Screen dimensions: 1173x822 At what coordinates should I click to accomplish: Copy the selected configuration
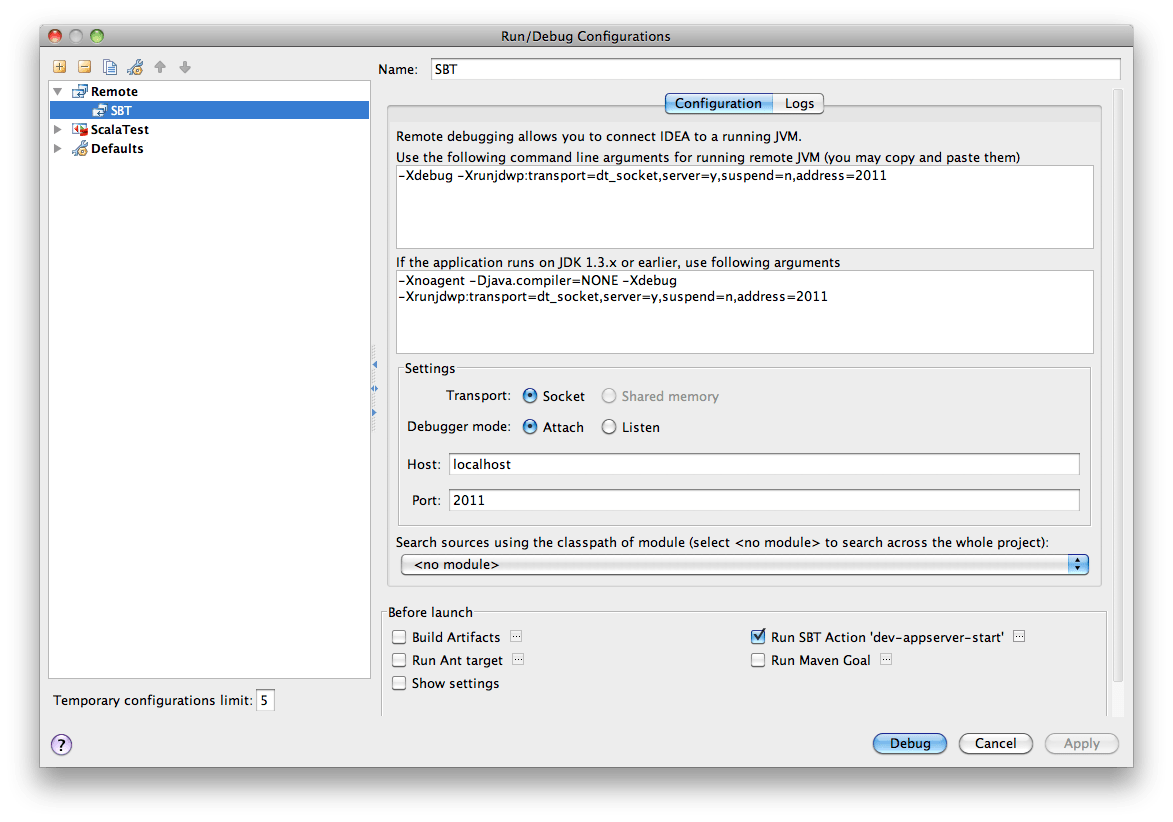[110, 67]
